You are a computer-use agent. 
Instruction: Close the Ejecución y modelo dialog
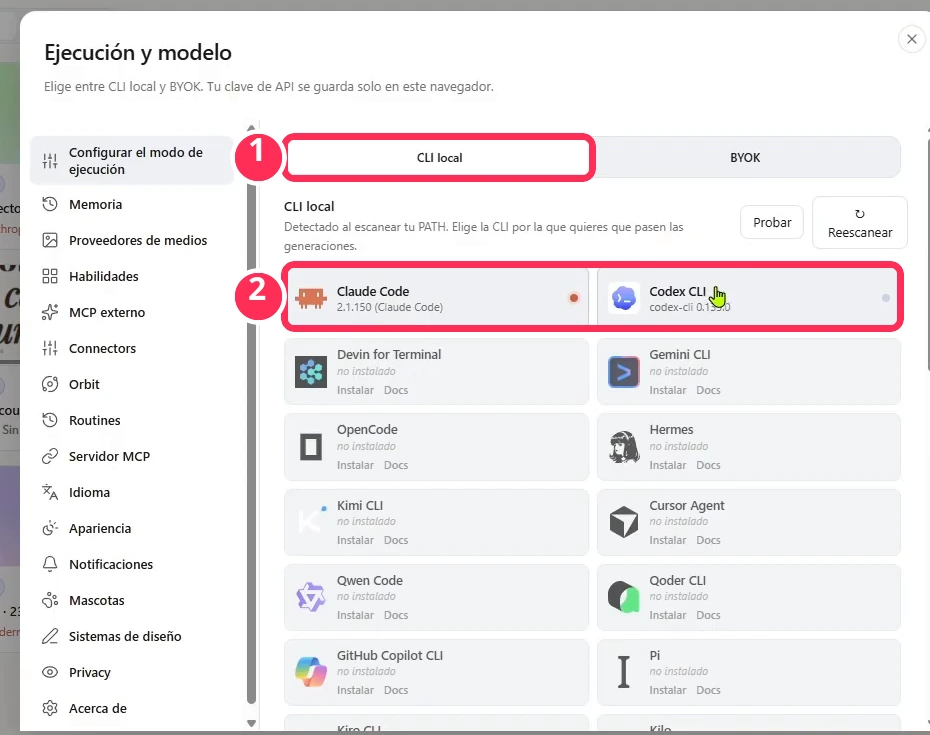coord(912,39)
